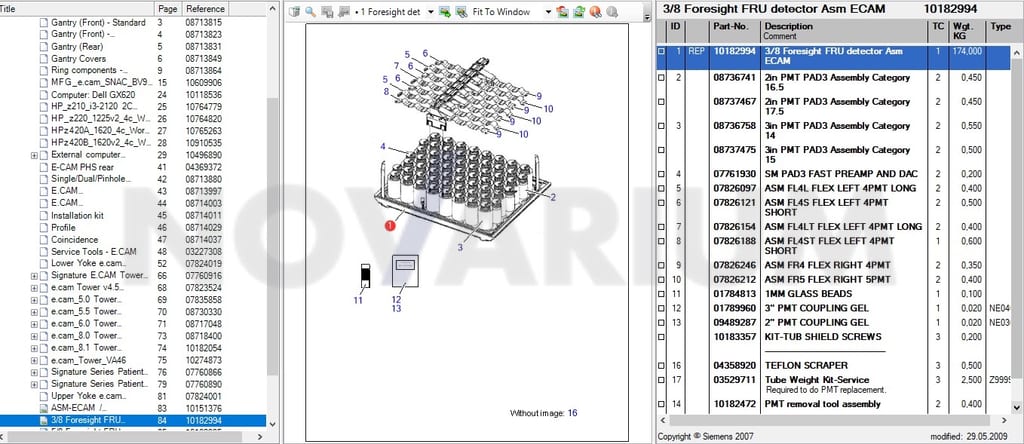Screen dimensions: 1024x444
Task: Click parts list vertical scrollbar down arrow
Action: 1018,409
